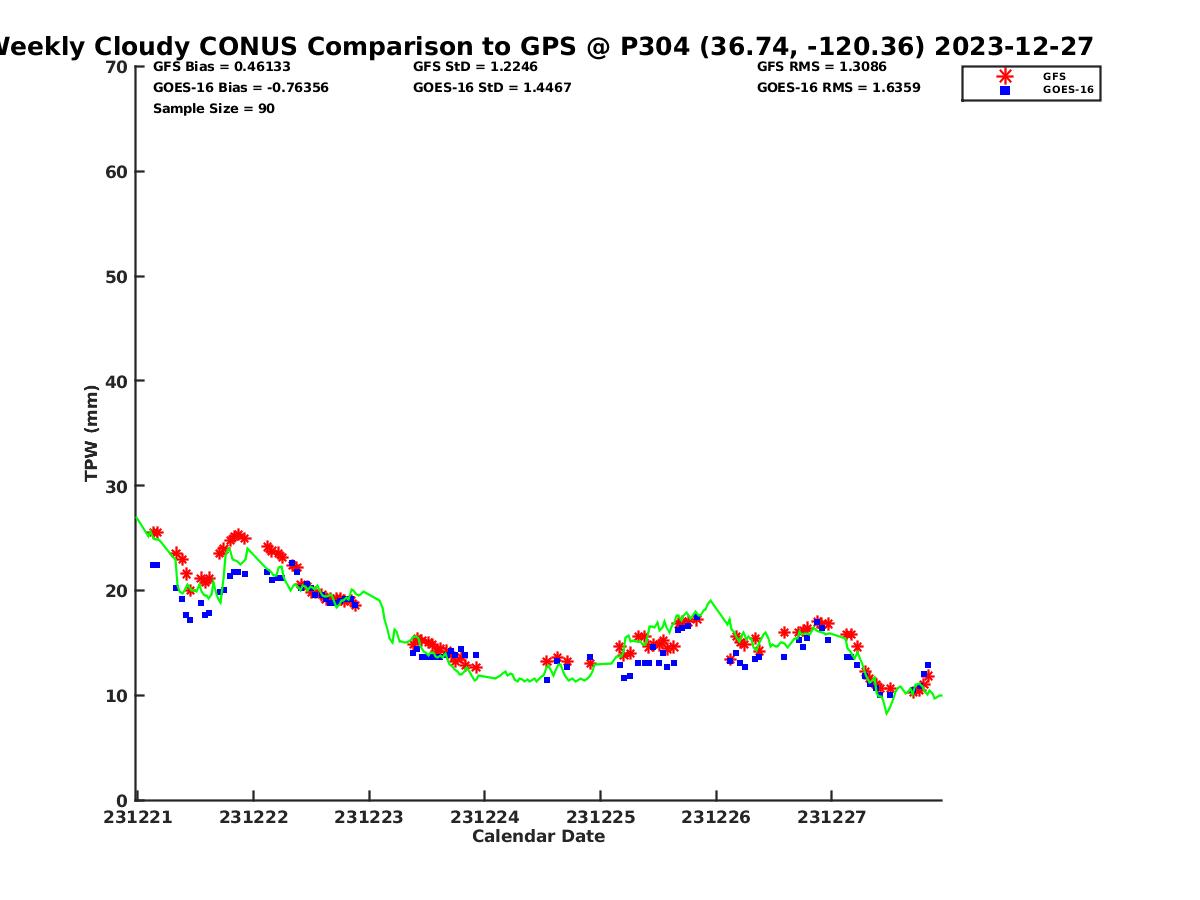Click the GOES-16 Bias = -0.76356 text

(x=241, y=88)
